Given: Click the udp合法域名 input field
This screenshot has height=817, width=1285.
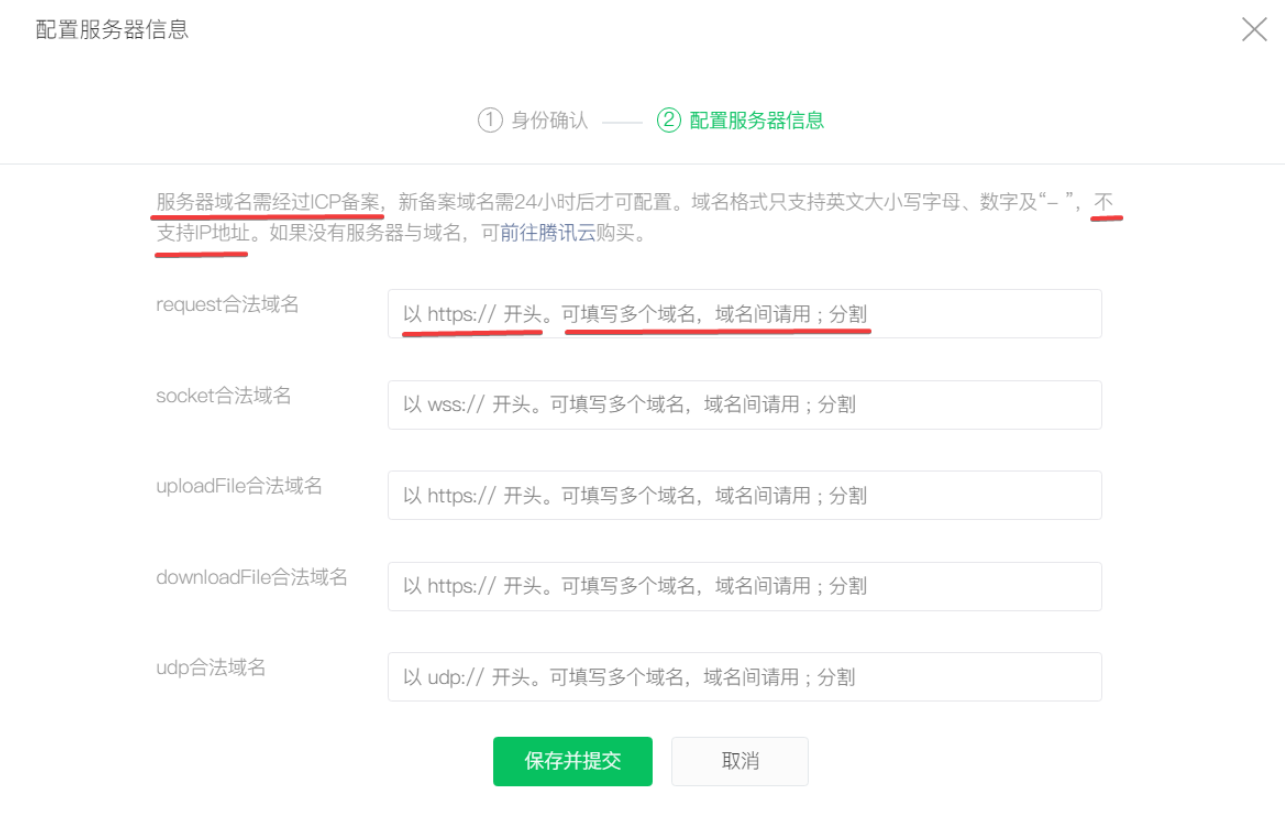Looking at the screenshot, I should point(744,677).
